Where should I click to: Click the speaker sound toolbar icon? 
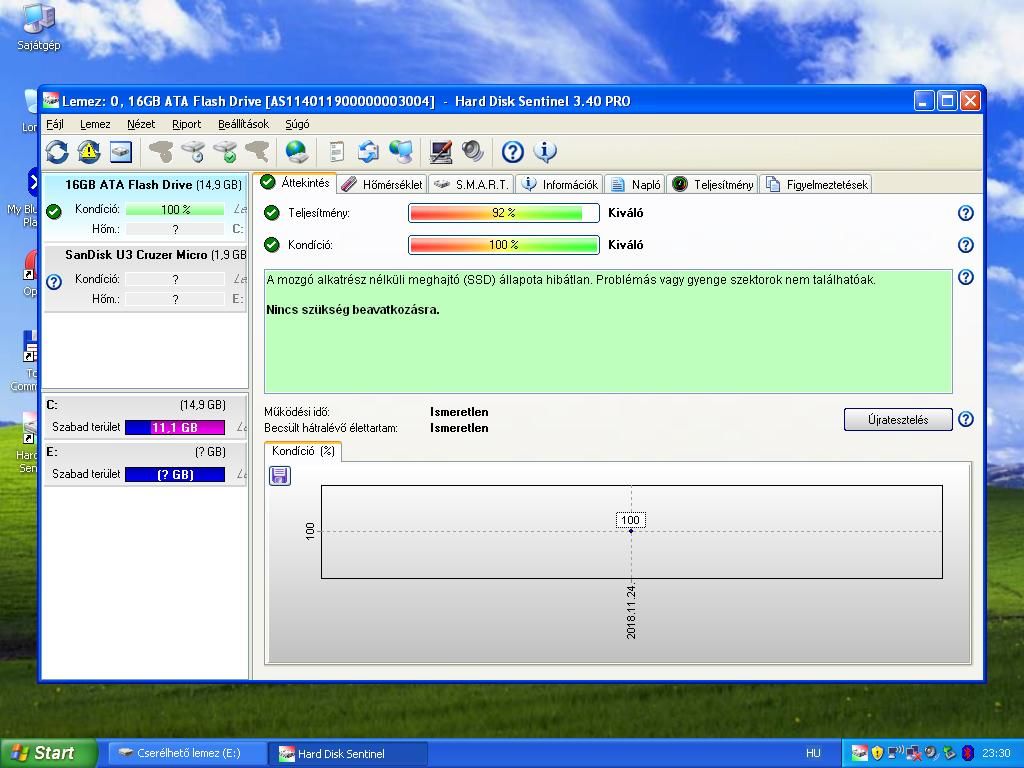[x=473, y=152]
